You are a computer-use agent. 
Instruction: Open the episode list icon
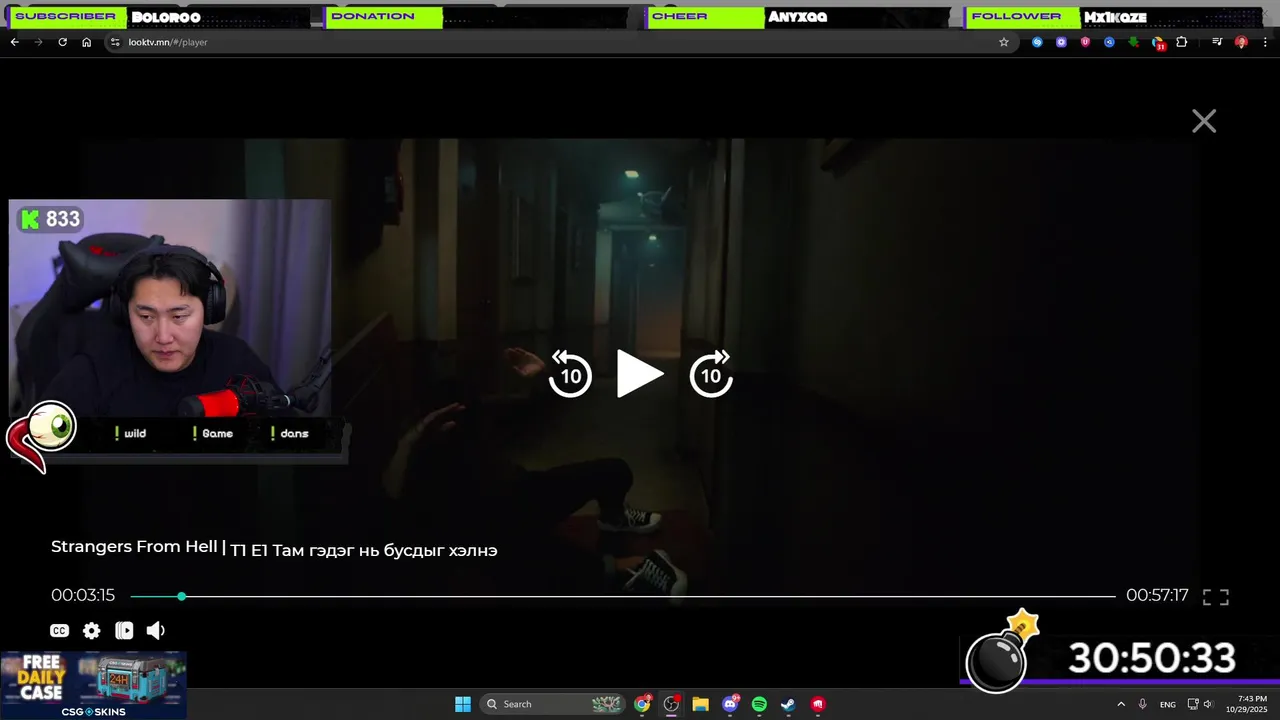(124, 631)
